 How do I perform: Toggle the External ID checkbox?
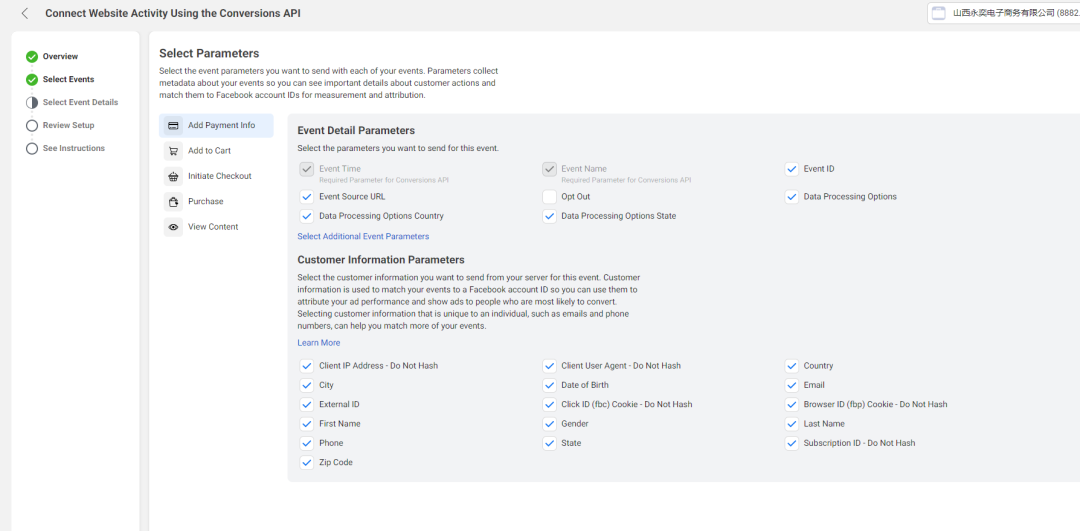coord(307,404)
